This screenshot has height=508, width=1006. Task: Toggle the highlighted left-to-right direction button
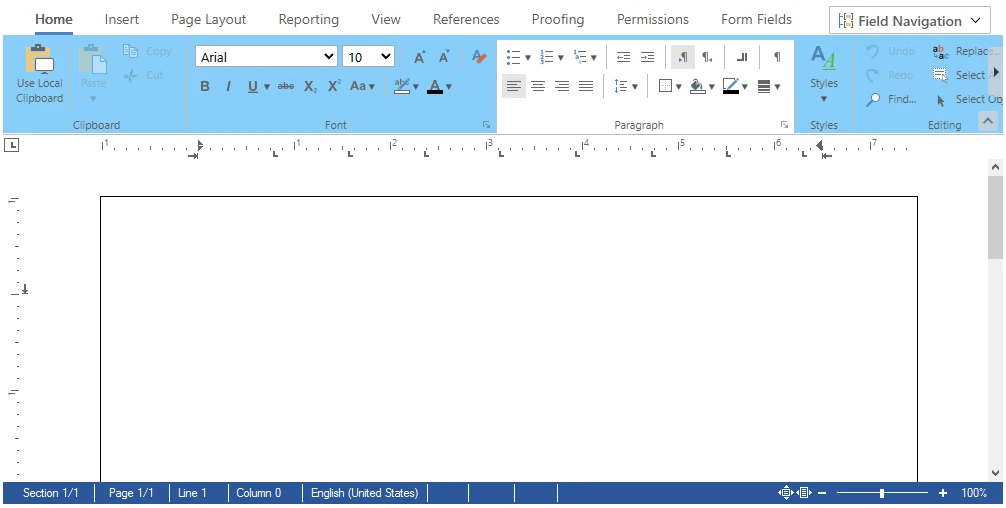(x=683, y=57)
